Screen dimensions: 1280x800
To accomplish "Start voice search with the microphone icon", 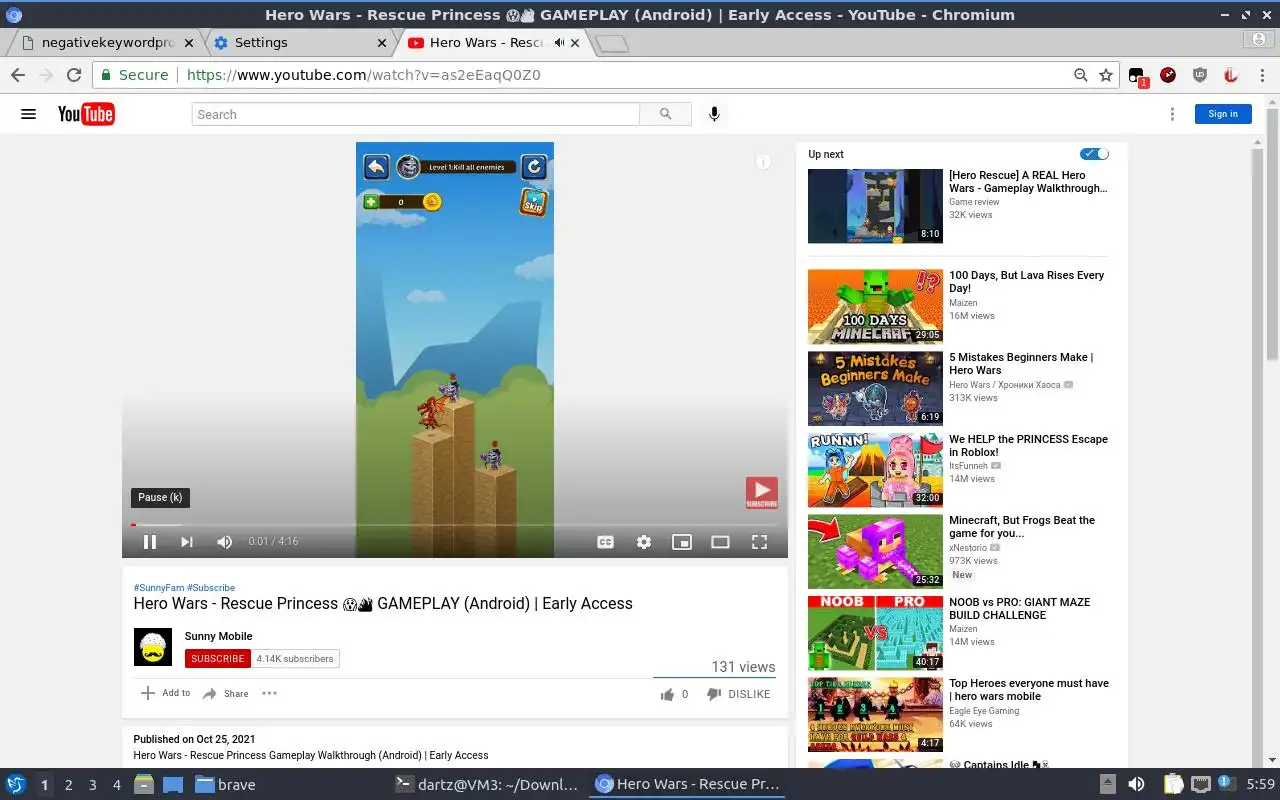I will pyautogui.click(x=714, y=114).
